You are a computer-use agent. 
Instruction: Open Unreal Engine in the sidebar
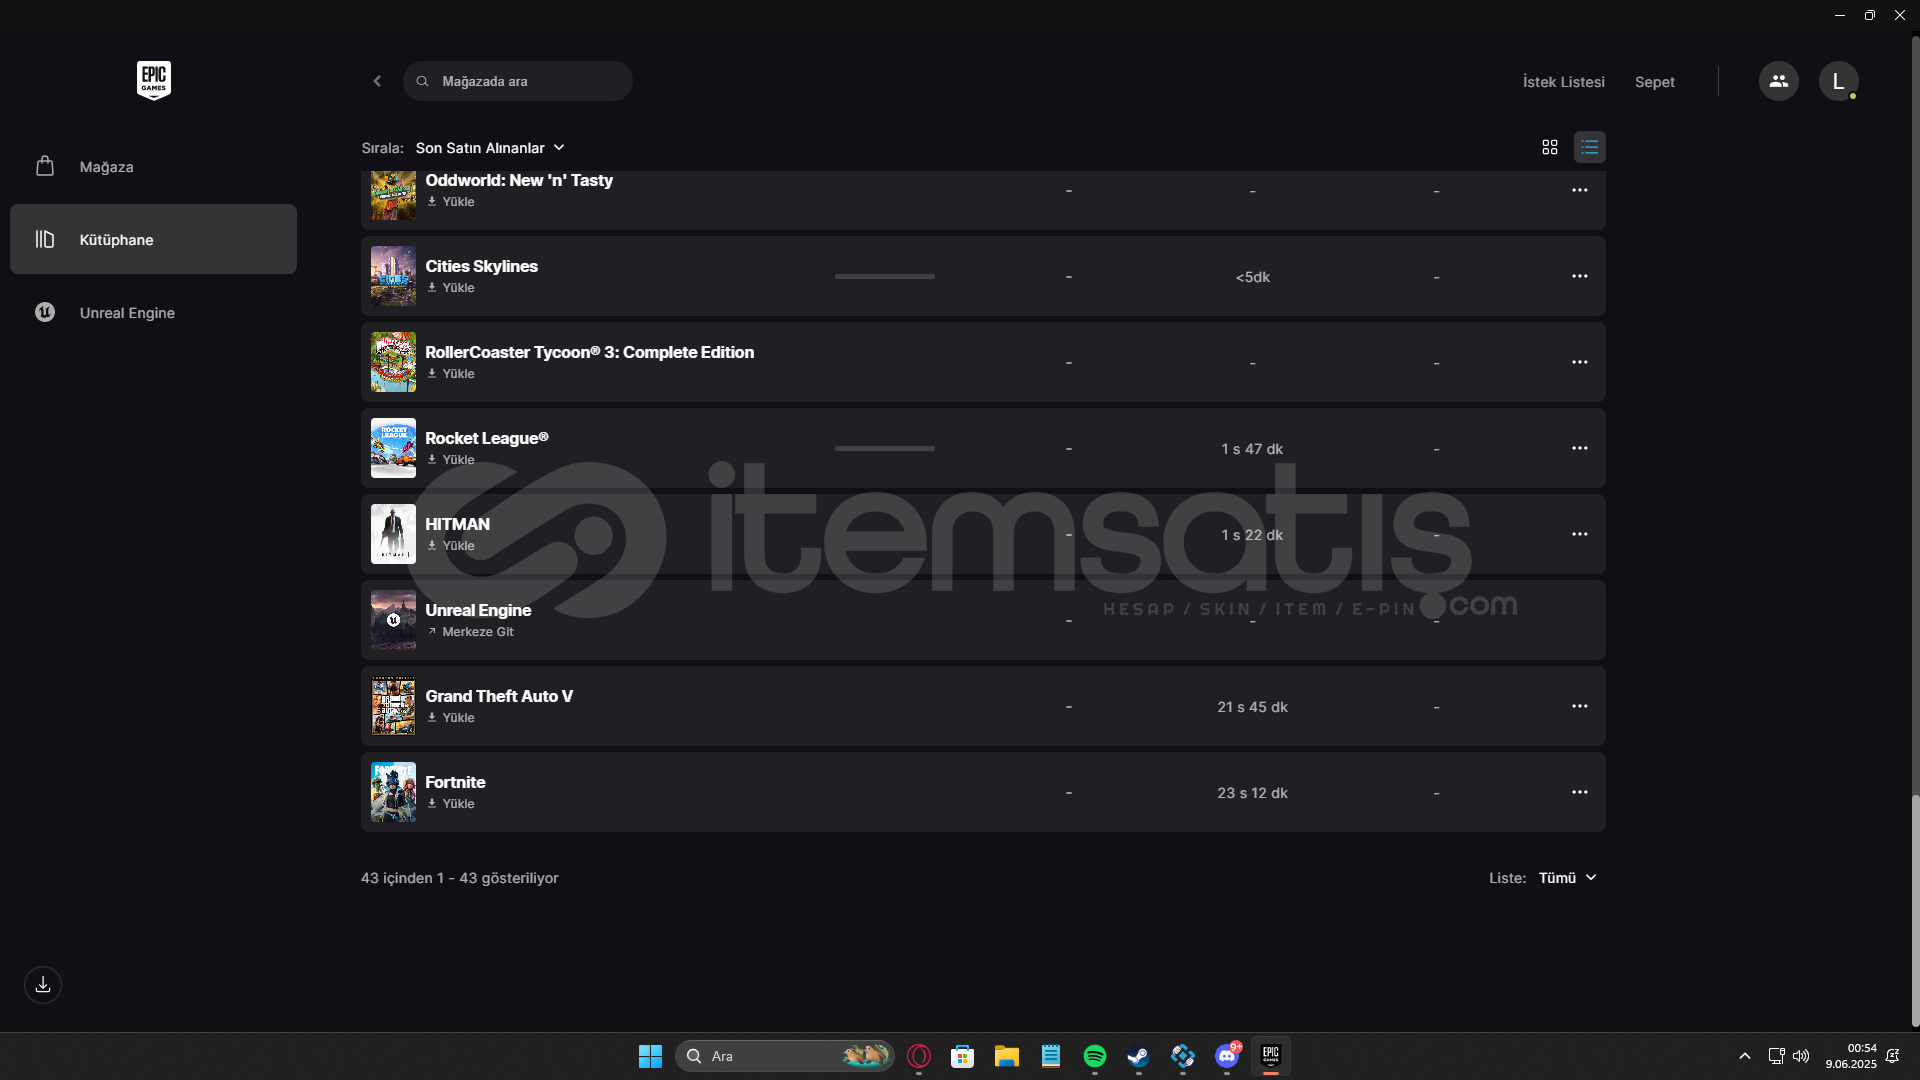[153, 312]
